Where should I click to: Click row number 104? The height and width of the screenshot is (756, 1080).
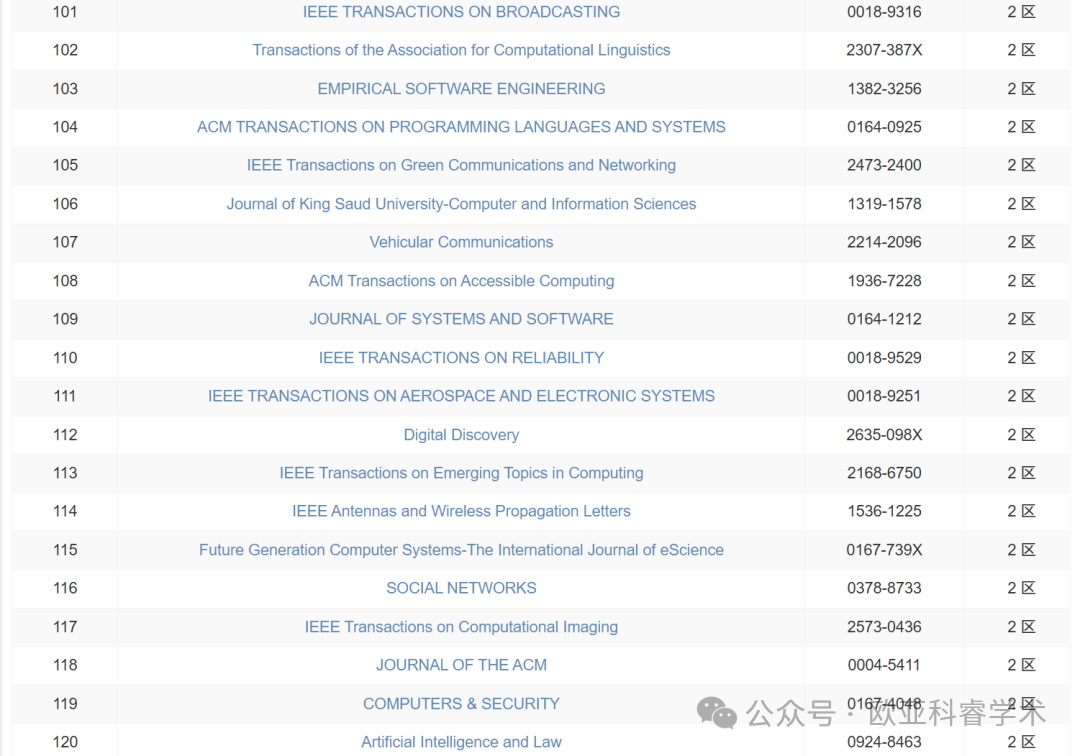tap(65, 127)
